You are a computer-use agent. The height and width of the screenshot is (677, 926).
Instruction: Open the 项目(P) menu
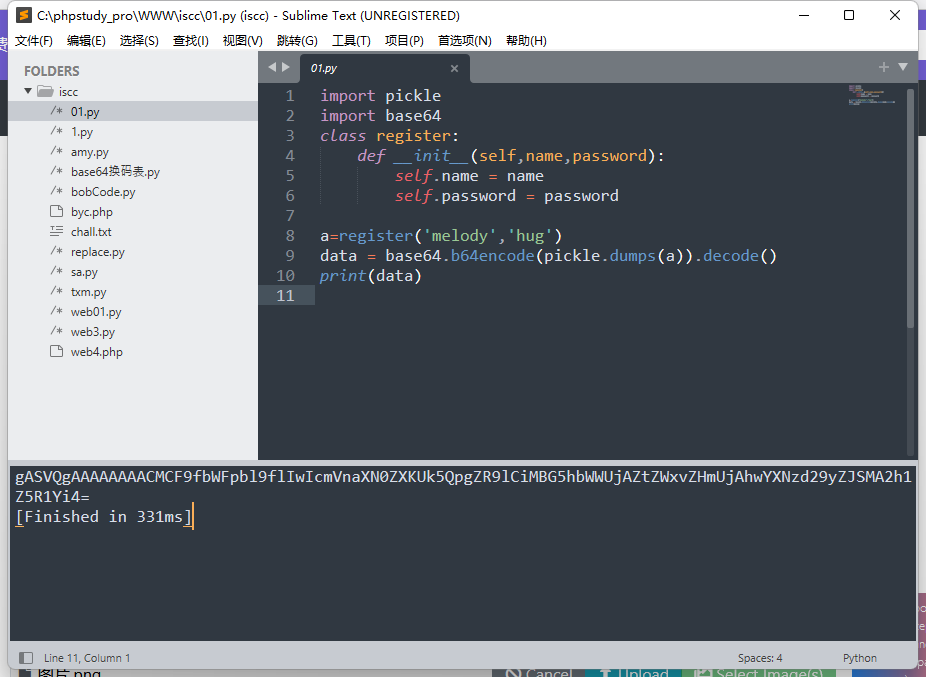pos(405,41)
